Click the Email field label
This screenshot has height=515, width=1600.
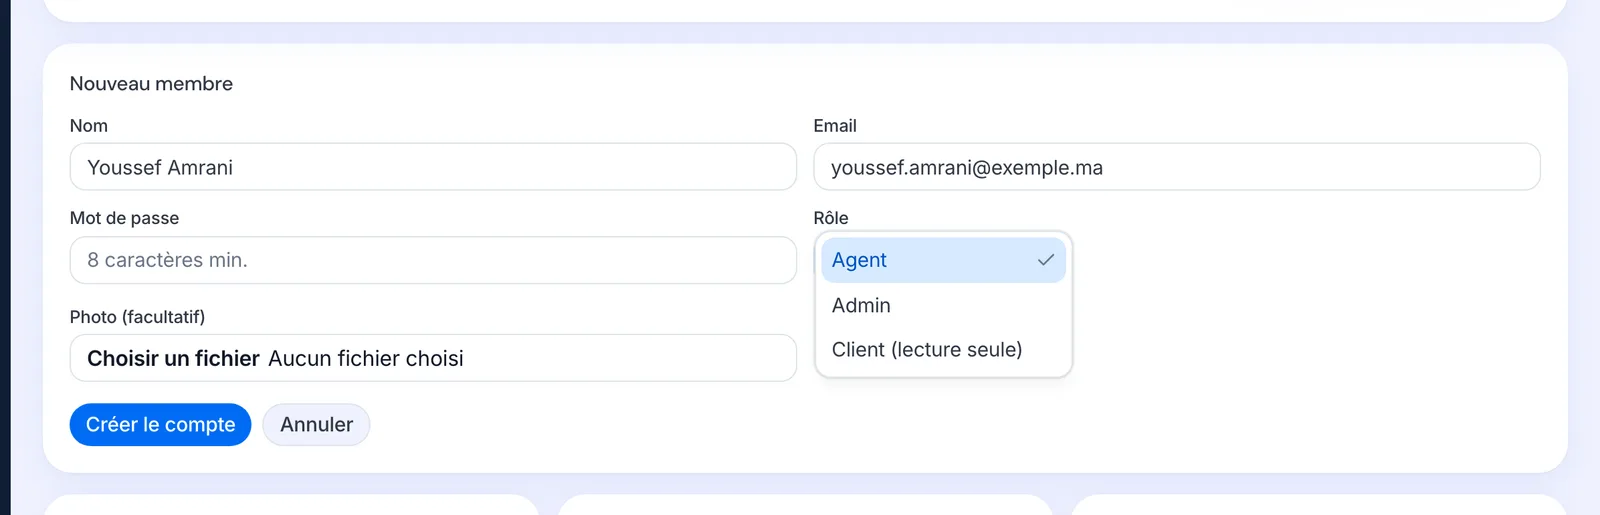pyautogui.click(x=835, y=126)
